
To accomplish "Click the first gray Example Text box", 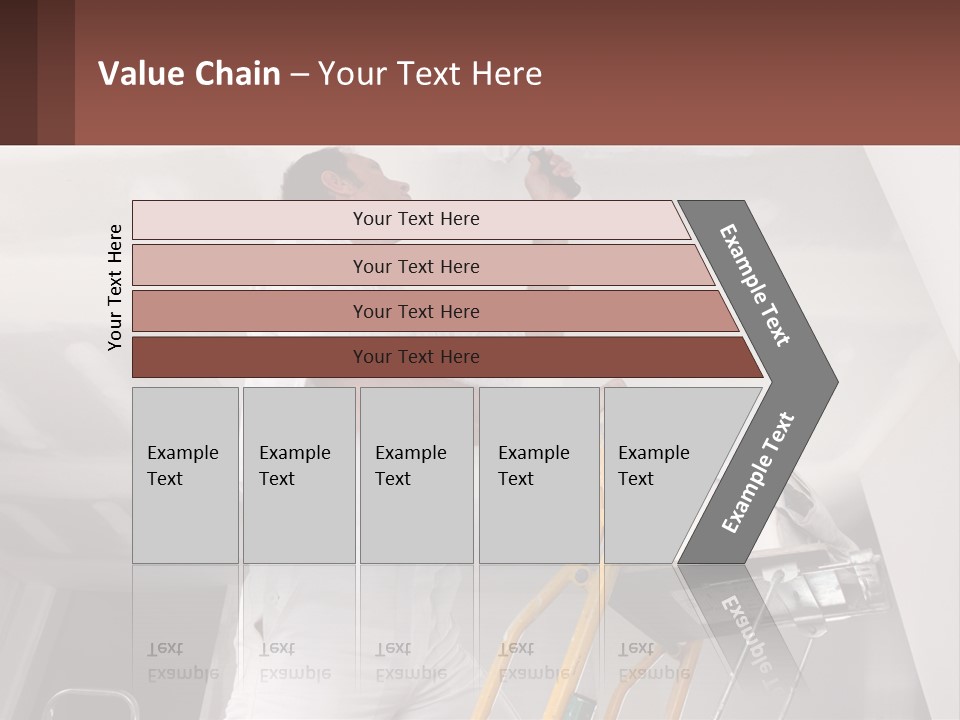I will coord(185,475).
